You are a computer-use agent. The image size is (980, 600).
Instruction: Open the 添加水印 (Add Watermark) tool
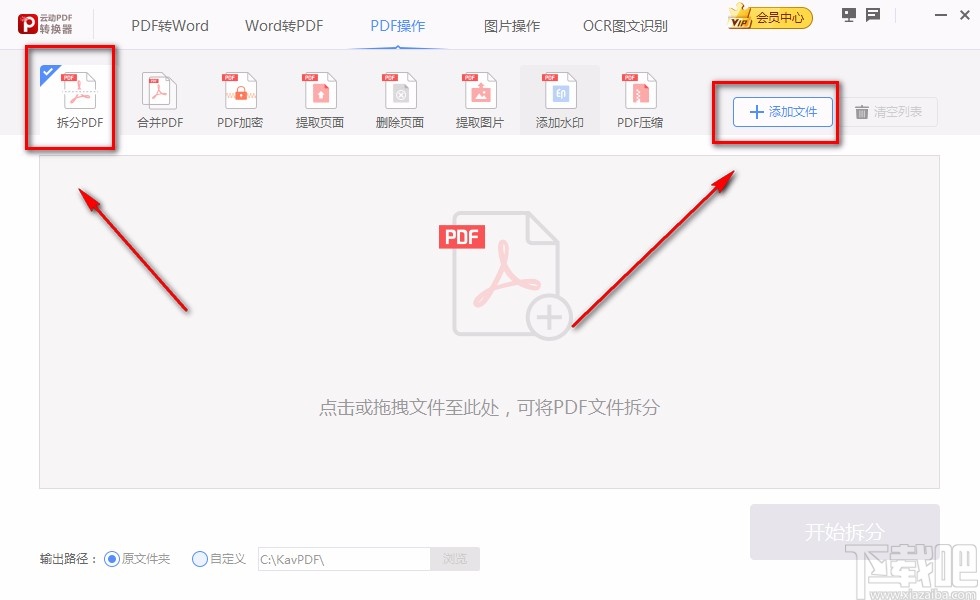559,97
